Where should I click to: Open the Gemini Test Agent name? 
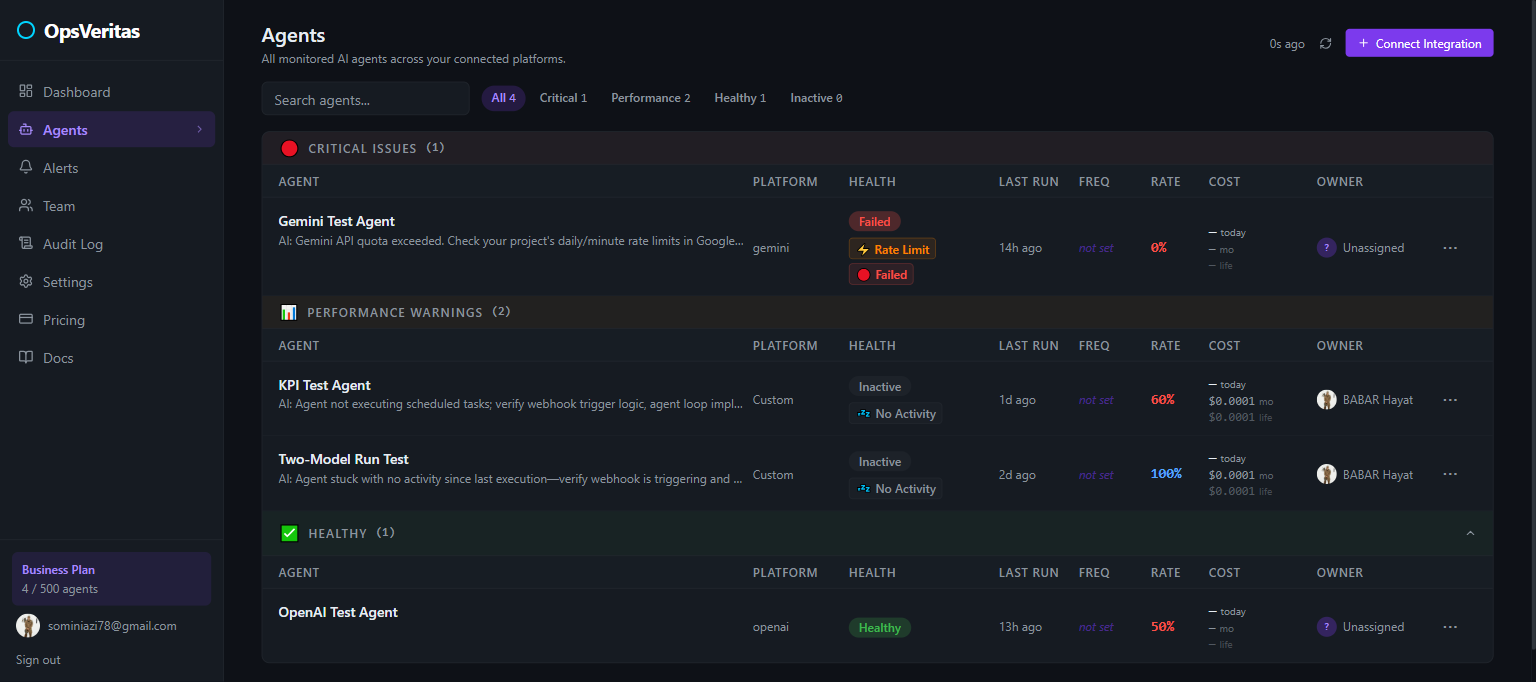click(336, 221)
